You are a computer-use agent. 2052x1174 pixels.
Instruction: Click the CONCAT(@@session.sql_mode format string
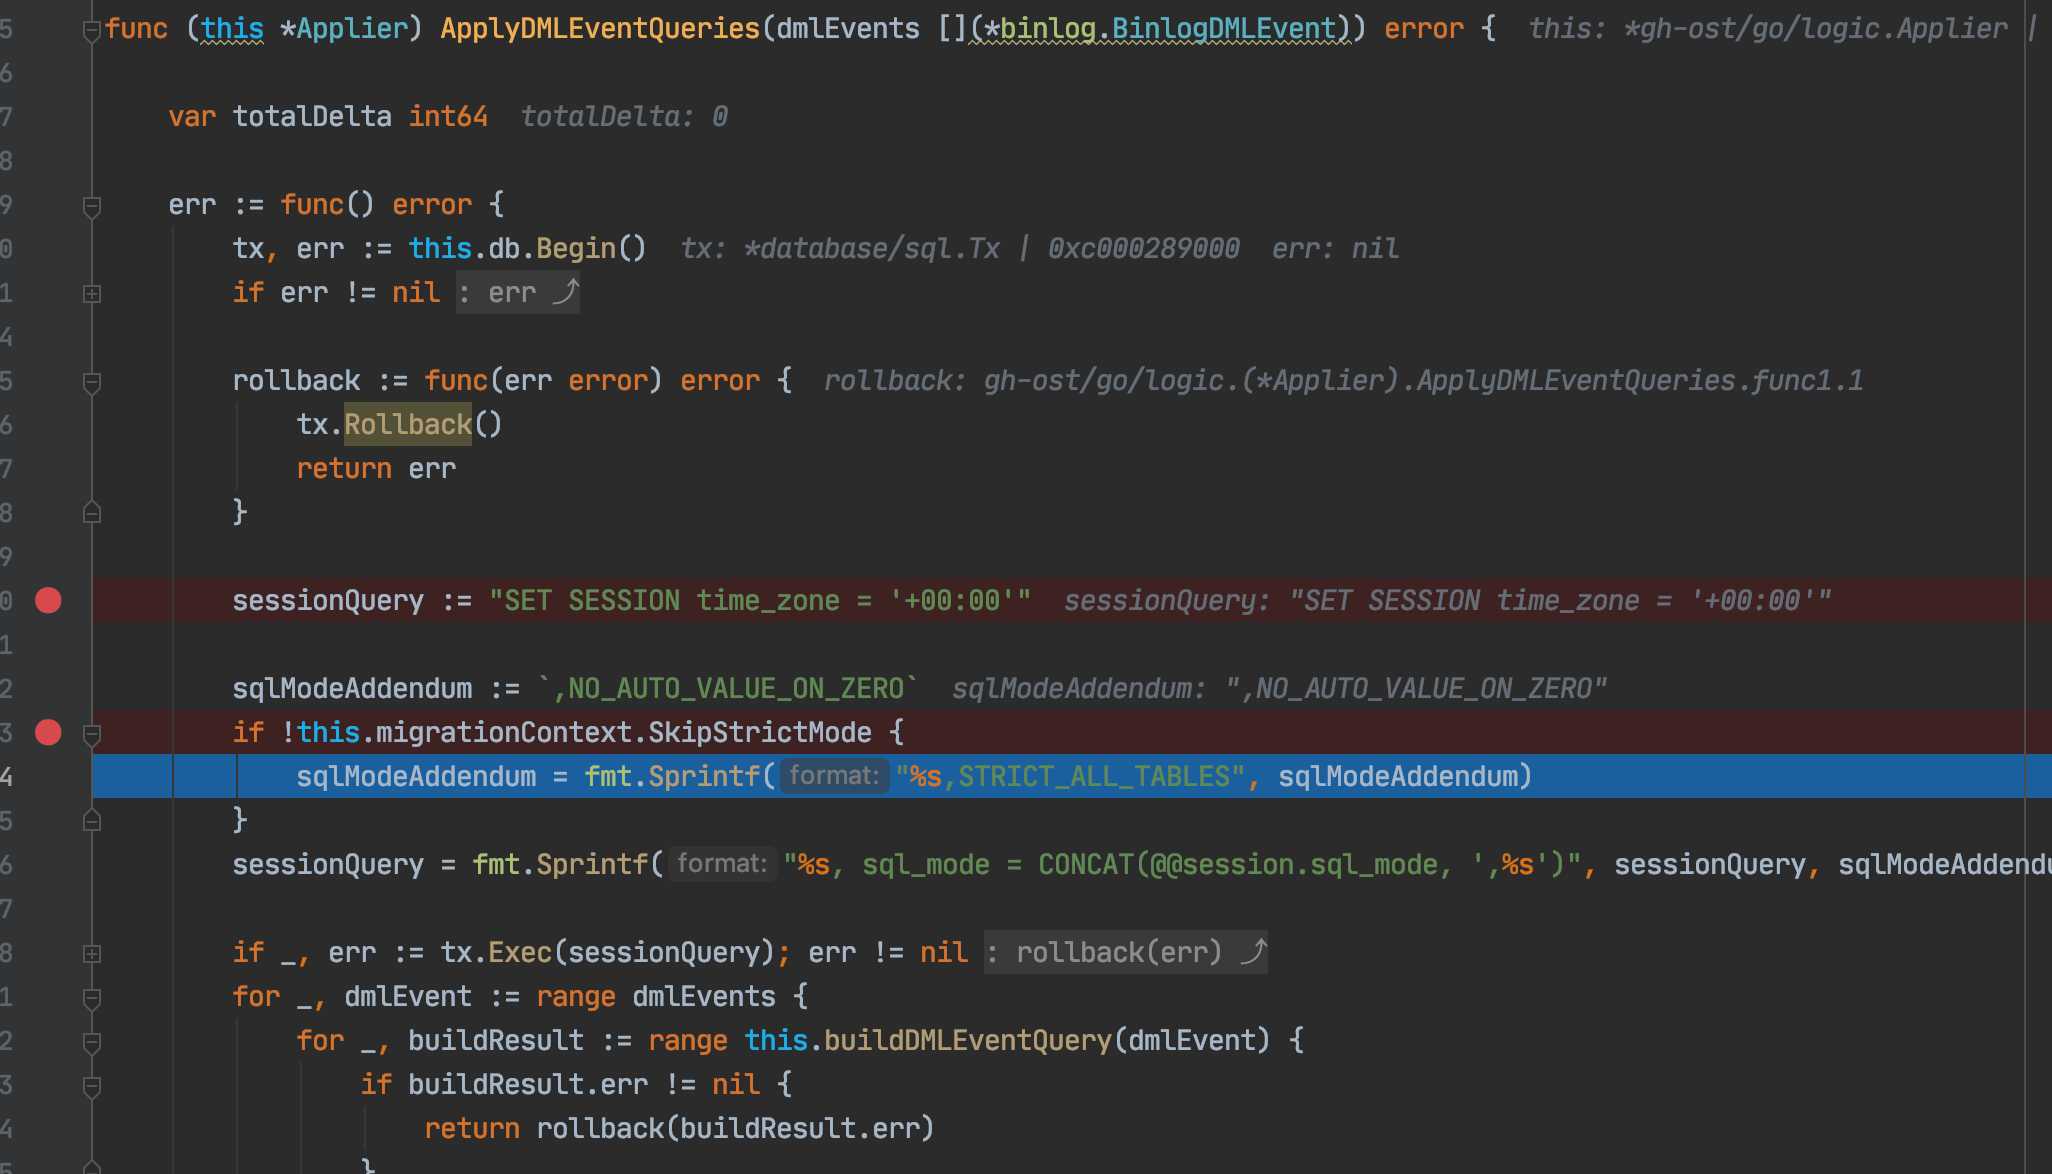(x=1183, y=864)
